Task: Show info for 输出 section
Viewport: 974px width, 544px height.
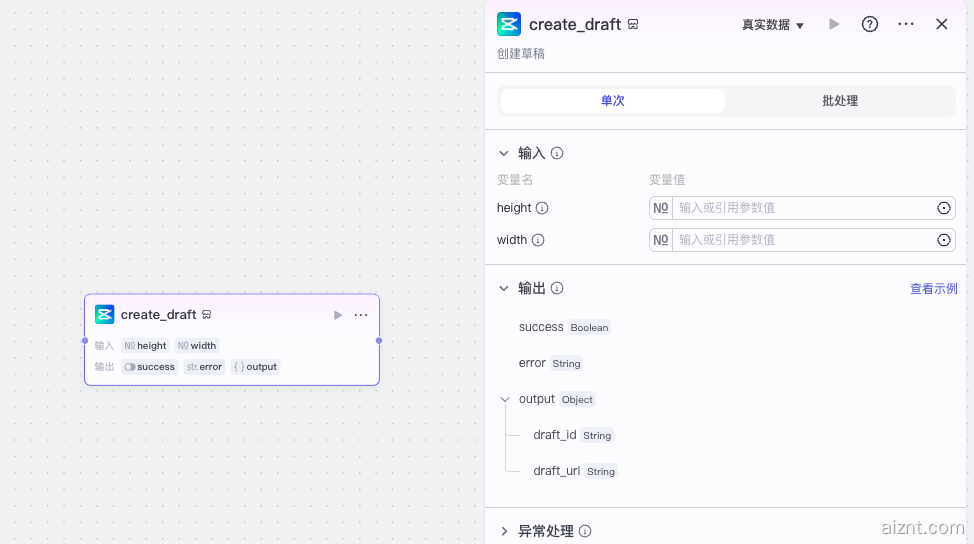Action: click(557, 288)
